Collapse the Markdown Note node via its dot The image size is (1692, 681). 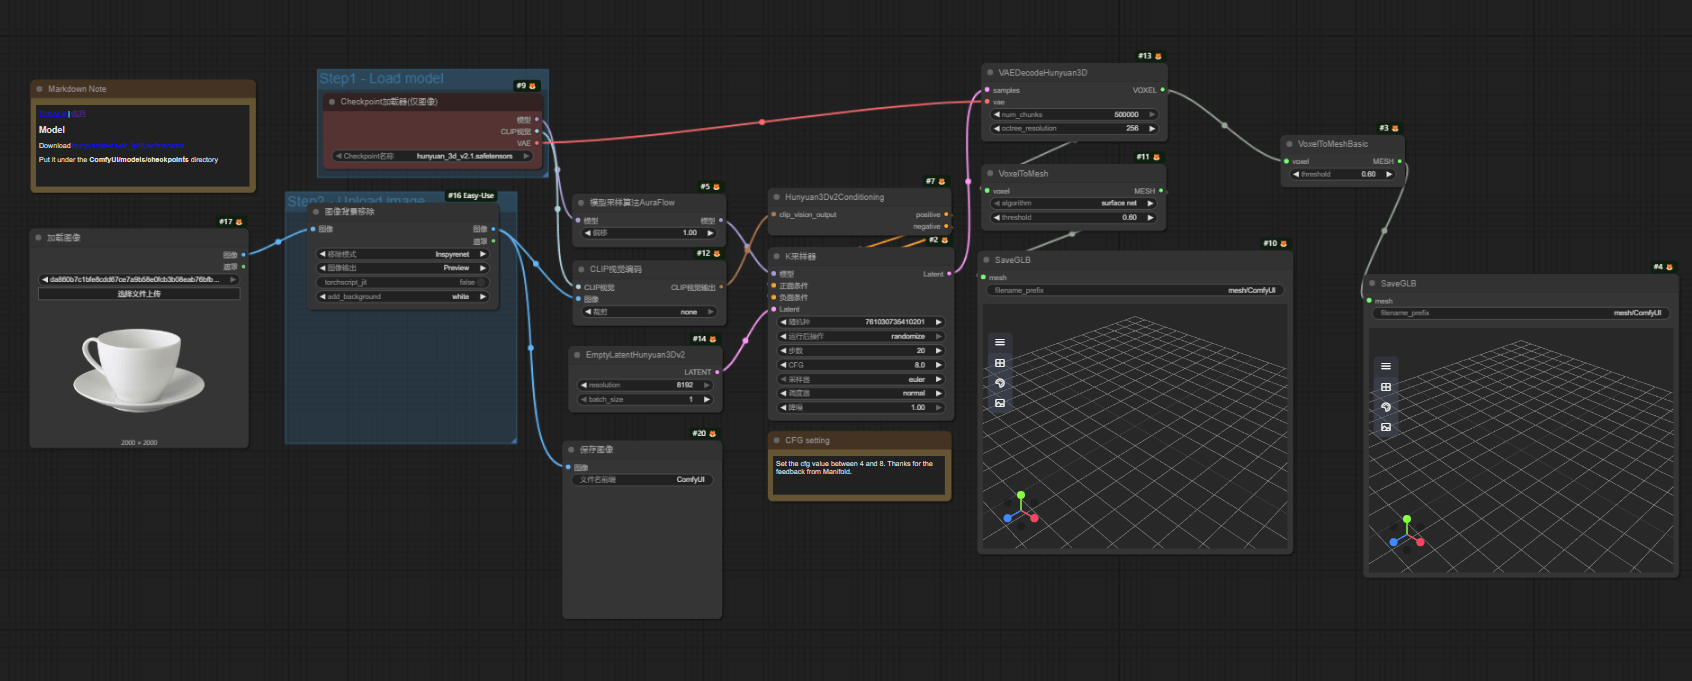pyautogui.click(x=39, y=89)
